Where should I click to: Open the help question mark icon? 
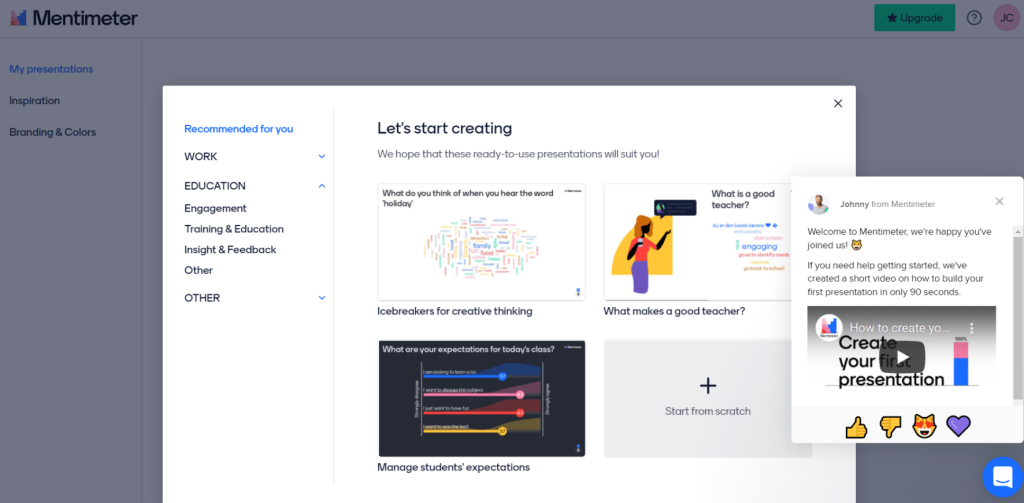click(973, 18)
